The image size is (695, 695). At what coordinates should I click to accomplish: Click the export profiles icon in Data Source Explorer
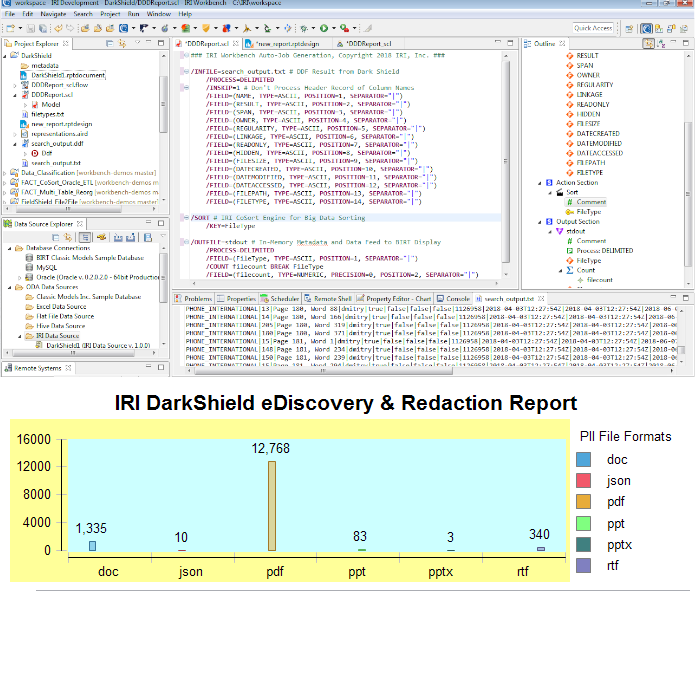(x=130, y=237)
